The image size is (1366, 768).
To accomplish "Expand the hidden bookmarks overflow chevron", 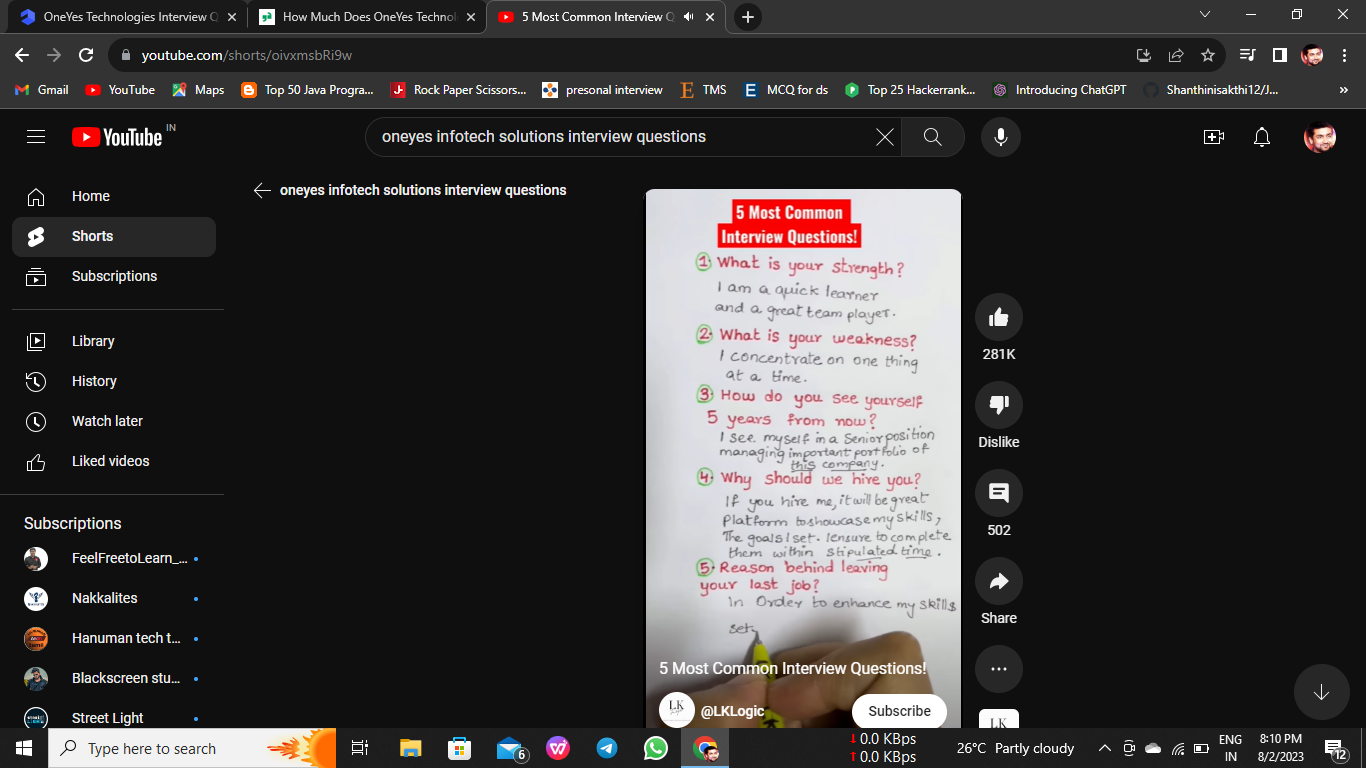I will [x=1343, y=90].
